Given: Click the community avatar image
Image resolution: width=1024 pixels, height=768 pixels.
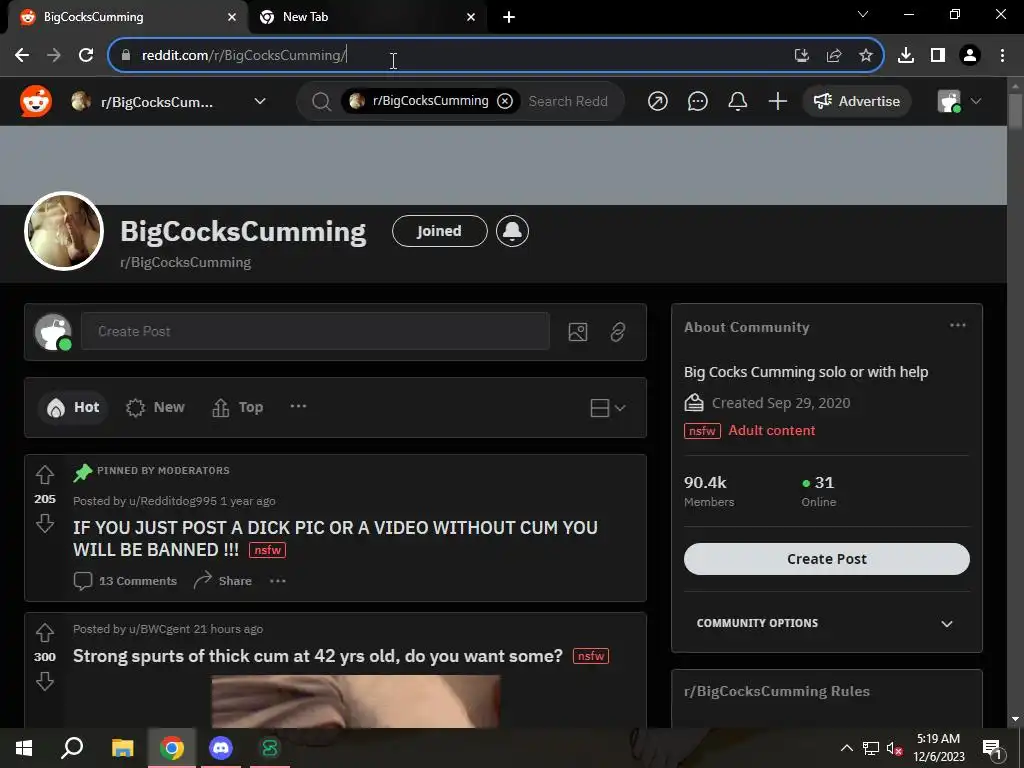Looking at the screenshot, I should coord(64,231).
